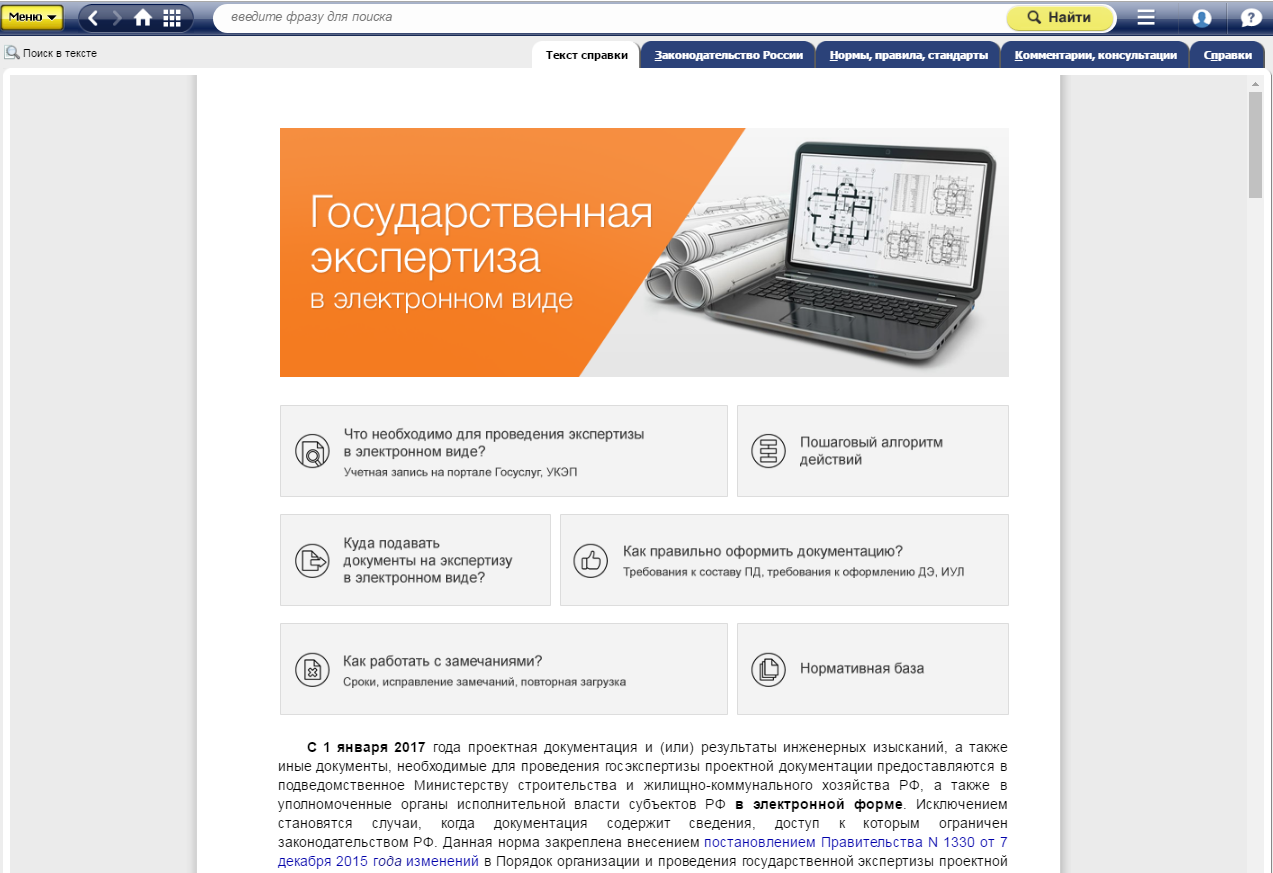1273x873 pixels.
Task: Click the back navigation arrow
Action: (x=93, y=18)
